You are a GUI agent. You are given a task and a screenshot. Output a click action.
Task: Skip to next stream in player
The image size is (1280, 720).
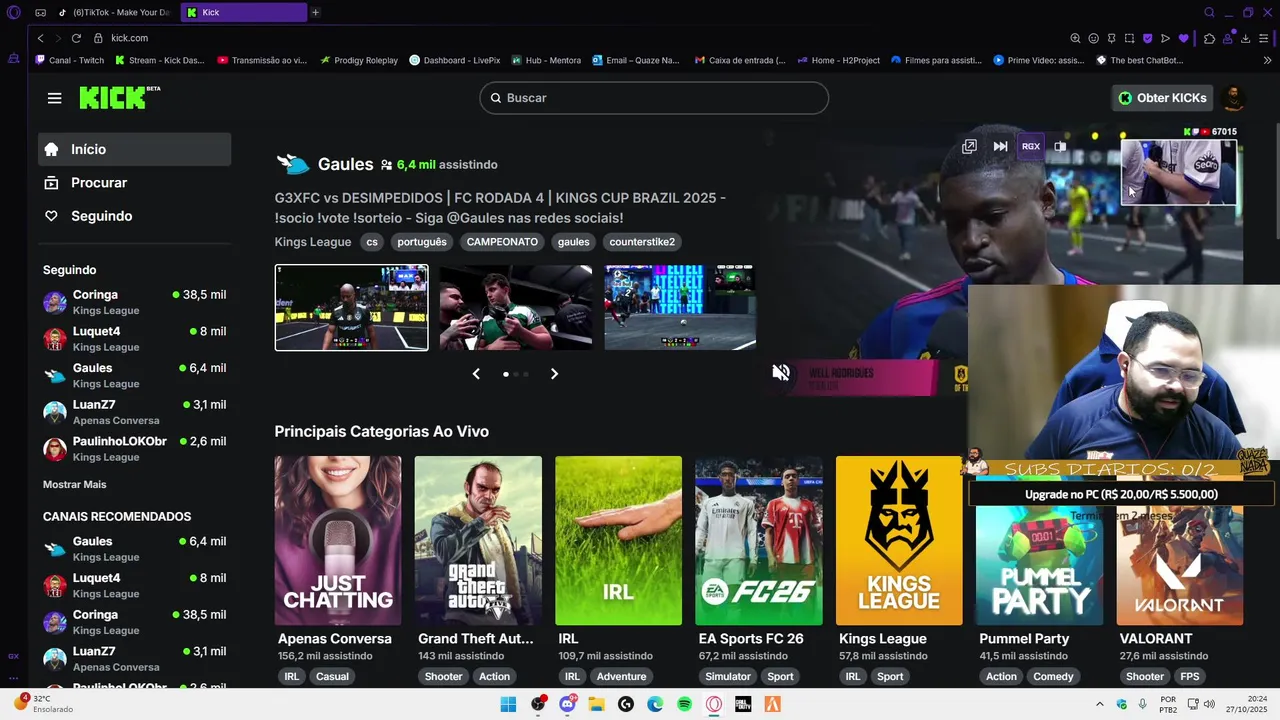click(x=1000, y=146)
